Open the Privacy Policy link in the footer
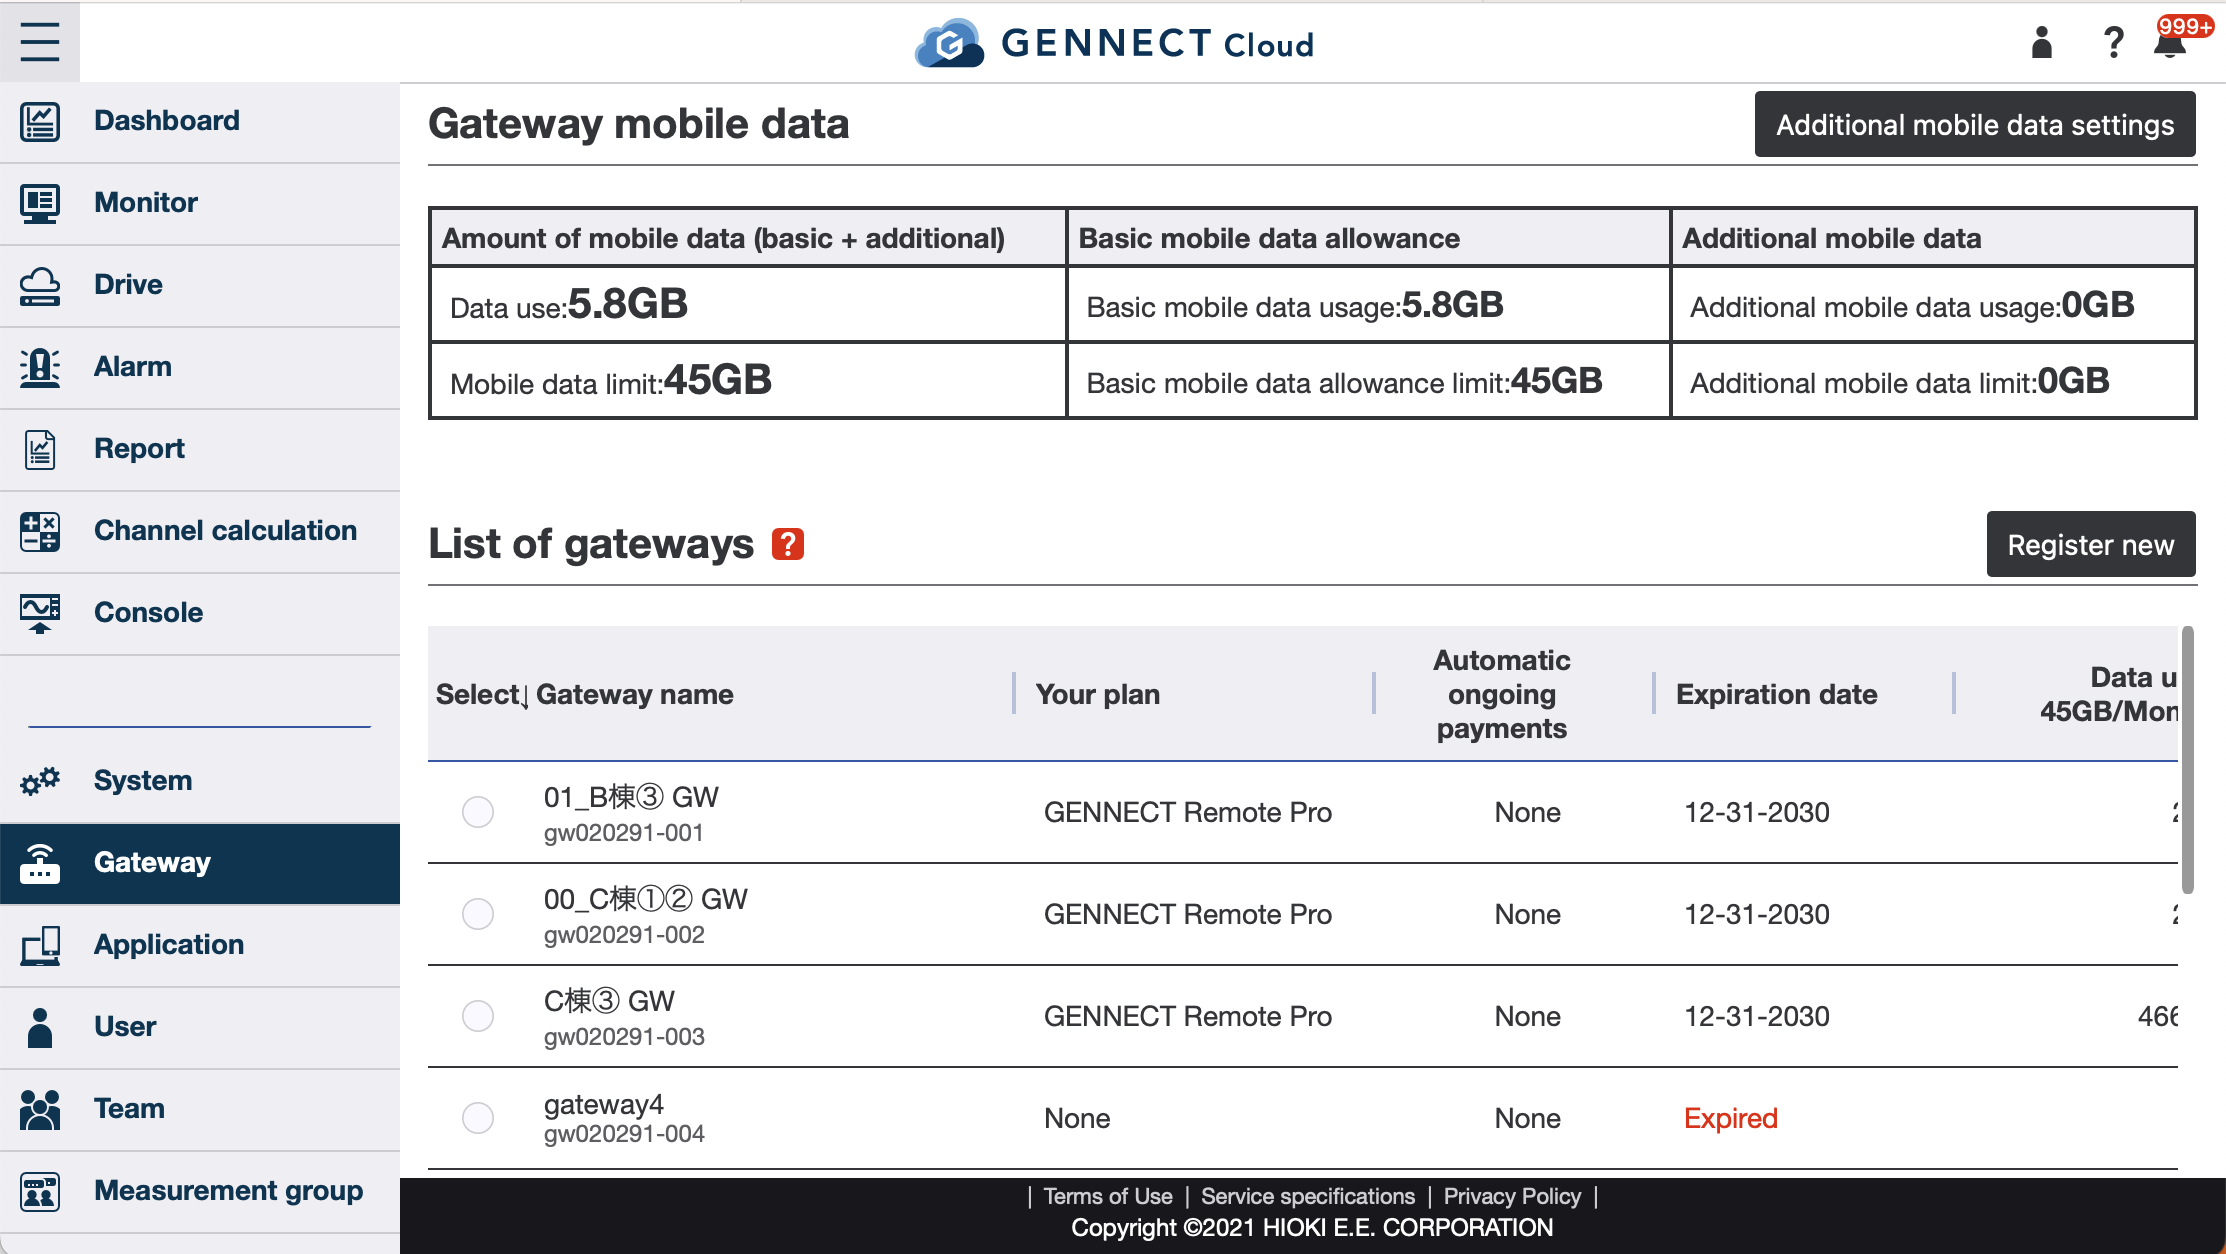Viewport: 2226px width, 1254px height. [x=1512, y=1196]
